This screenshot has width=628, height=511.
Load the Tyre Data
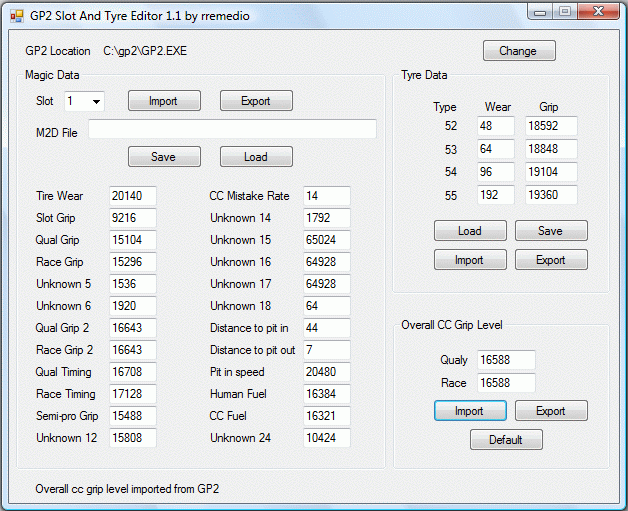point(470,231)
